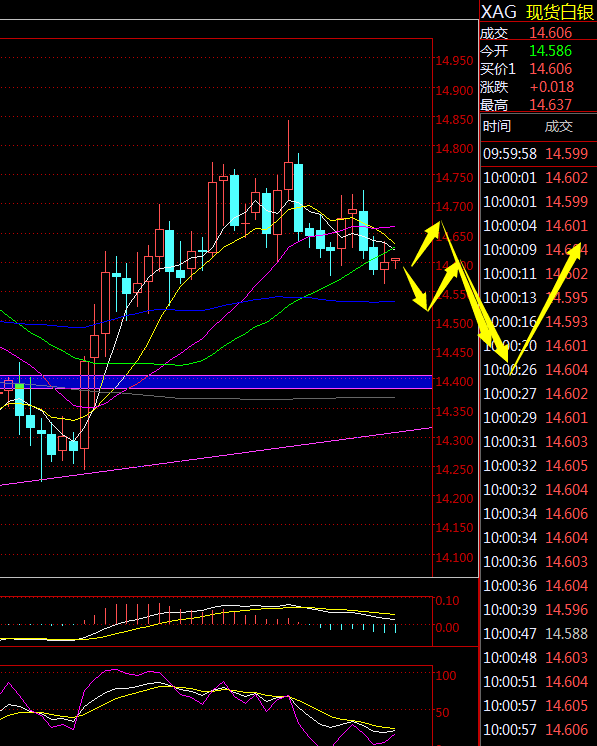597x746 pixels.
Task: Select the rising magenta trendline
Action: coord(216,456)
